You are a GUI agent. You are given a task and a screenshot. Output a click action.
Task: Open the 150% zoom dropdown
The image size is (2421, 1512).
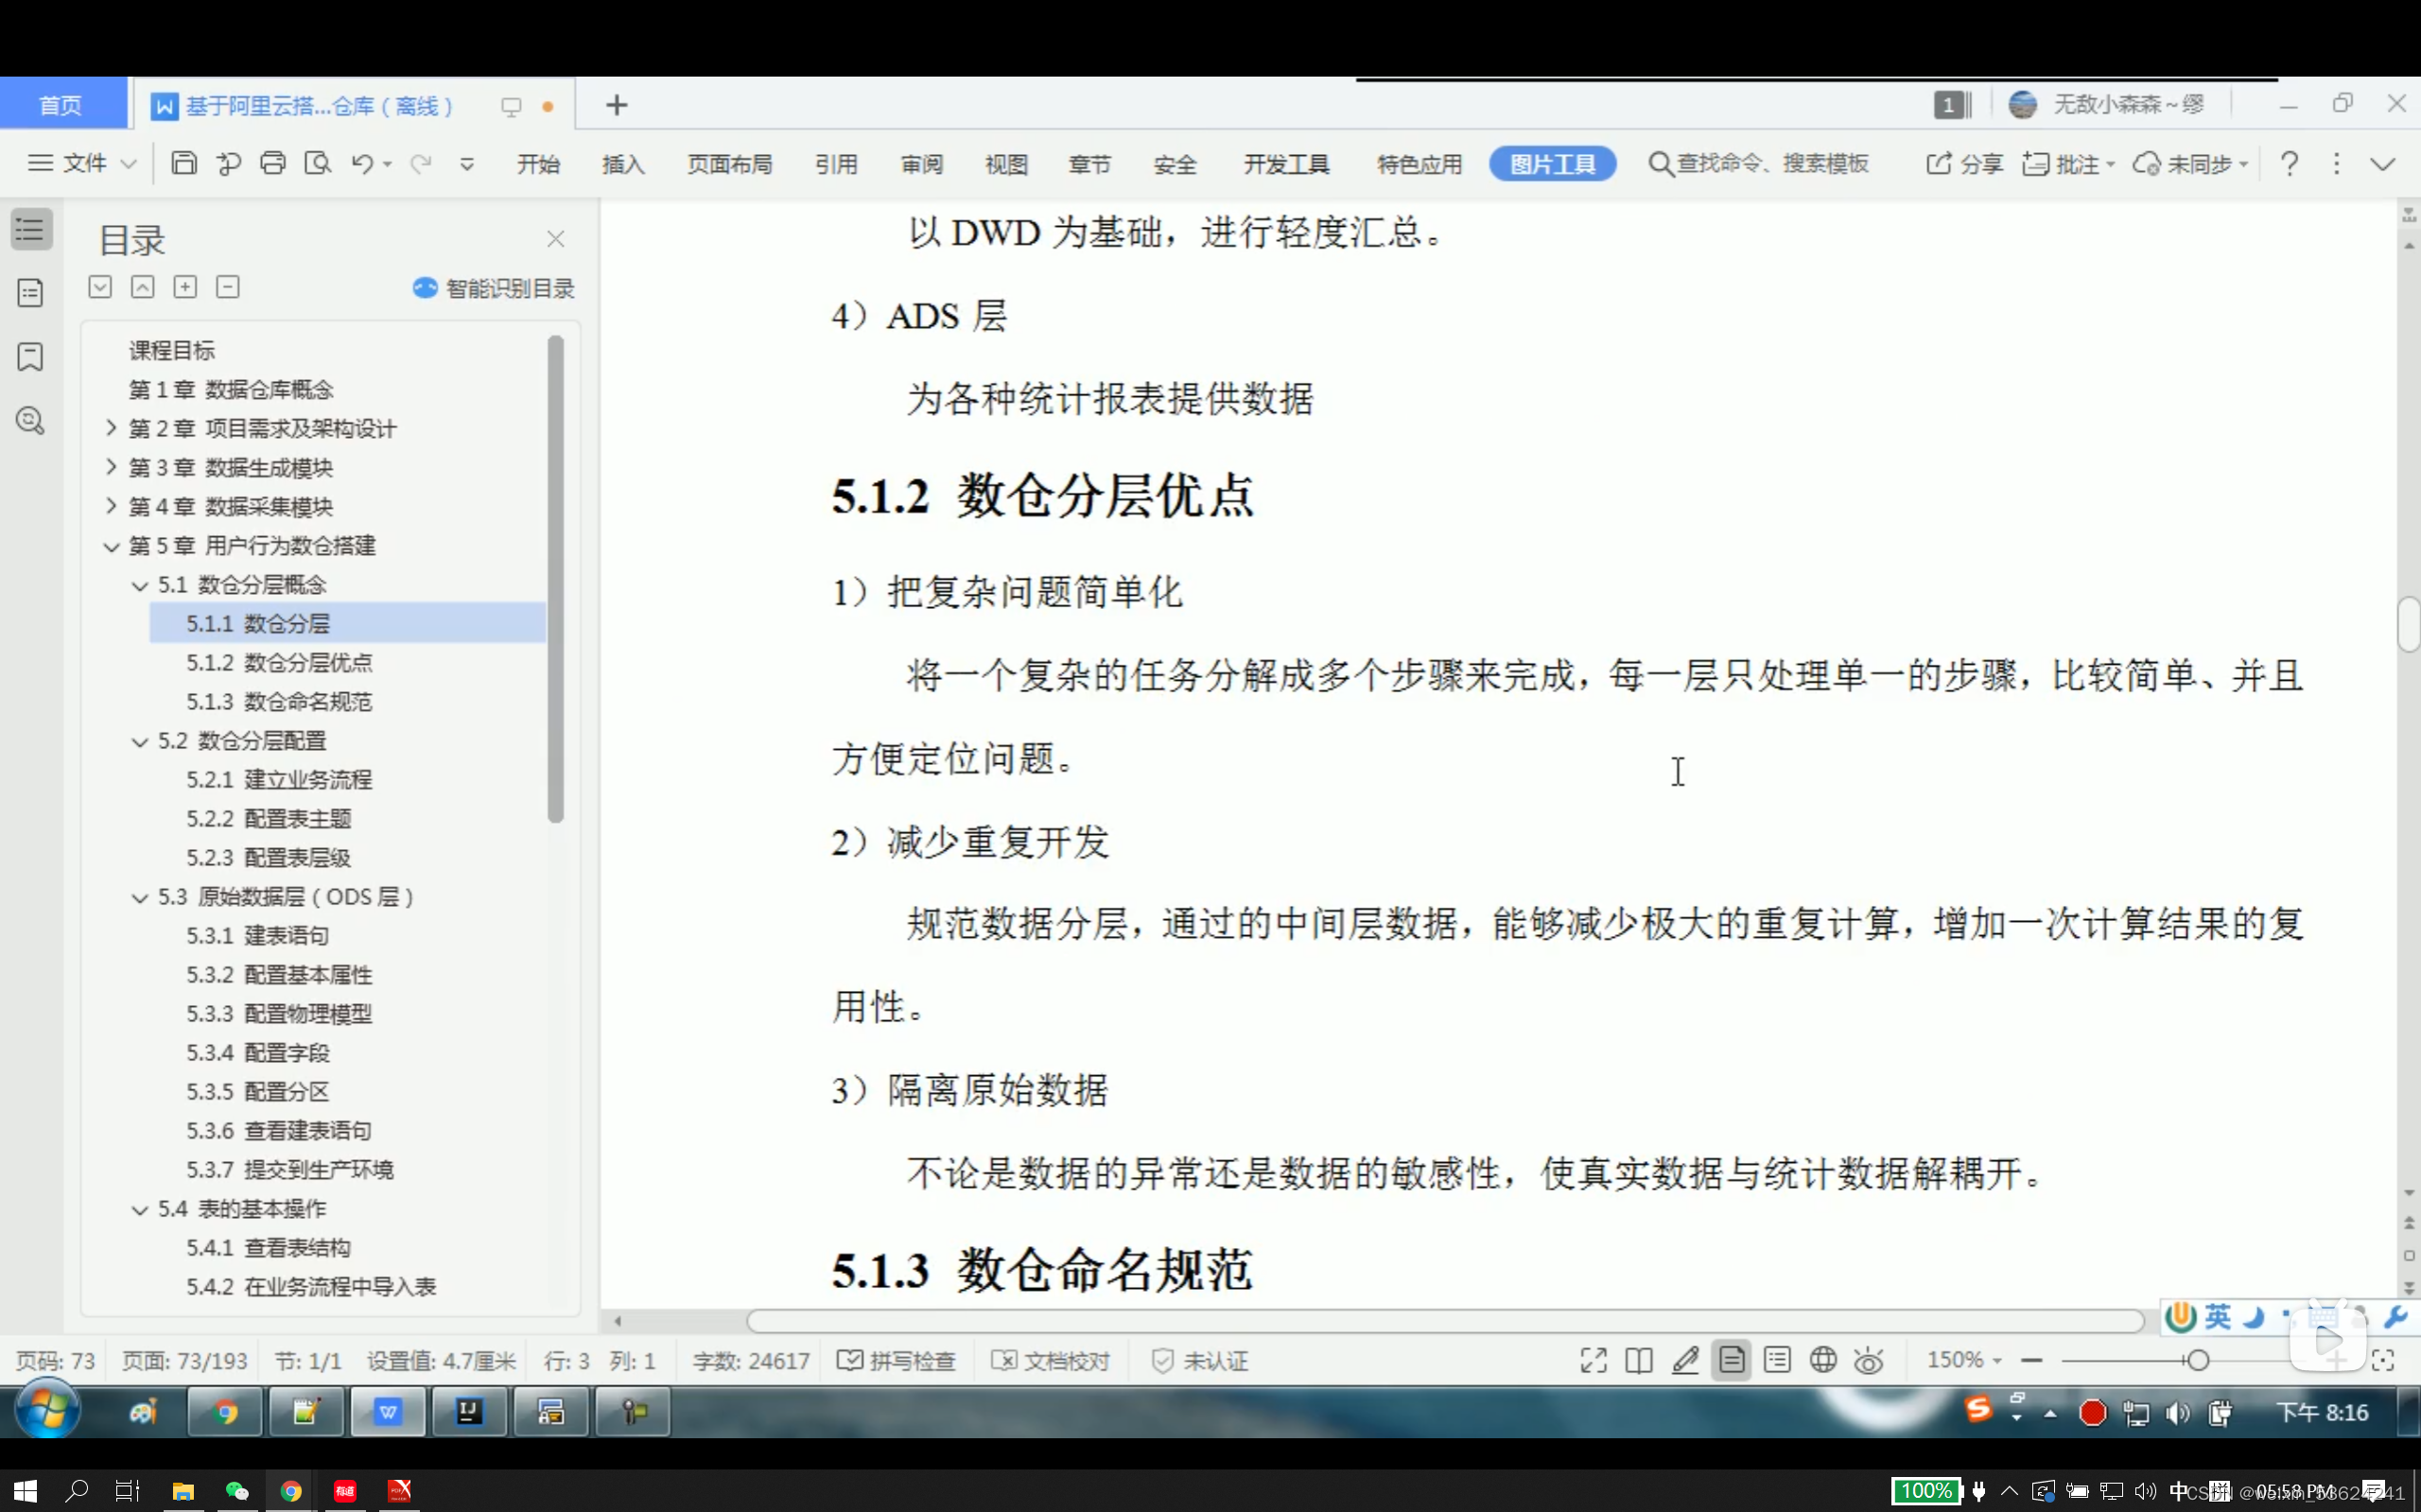click(x=1964, y=1360)
